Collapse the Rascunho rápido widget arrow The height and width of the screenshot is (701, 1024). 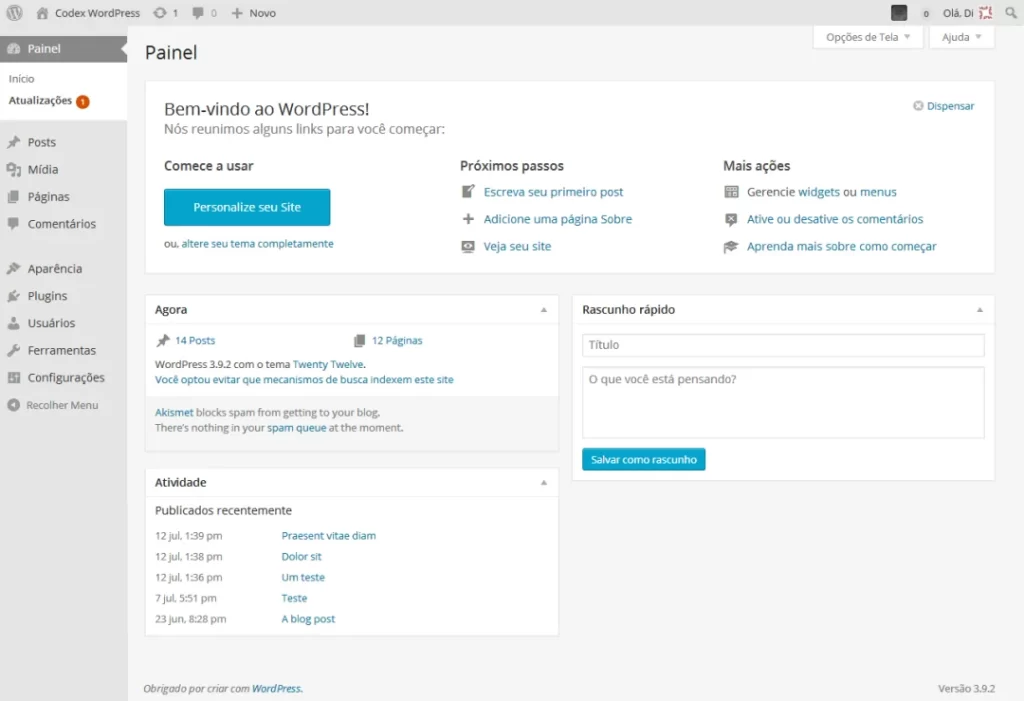[980, 310]
